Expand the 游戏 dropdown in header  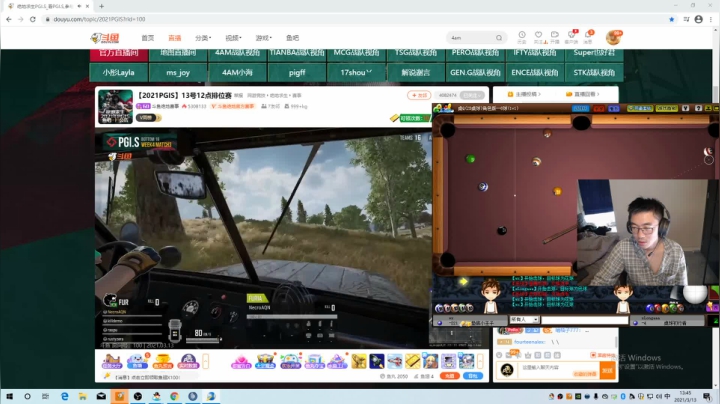[263, 38]
